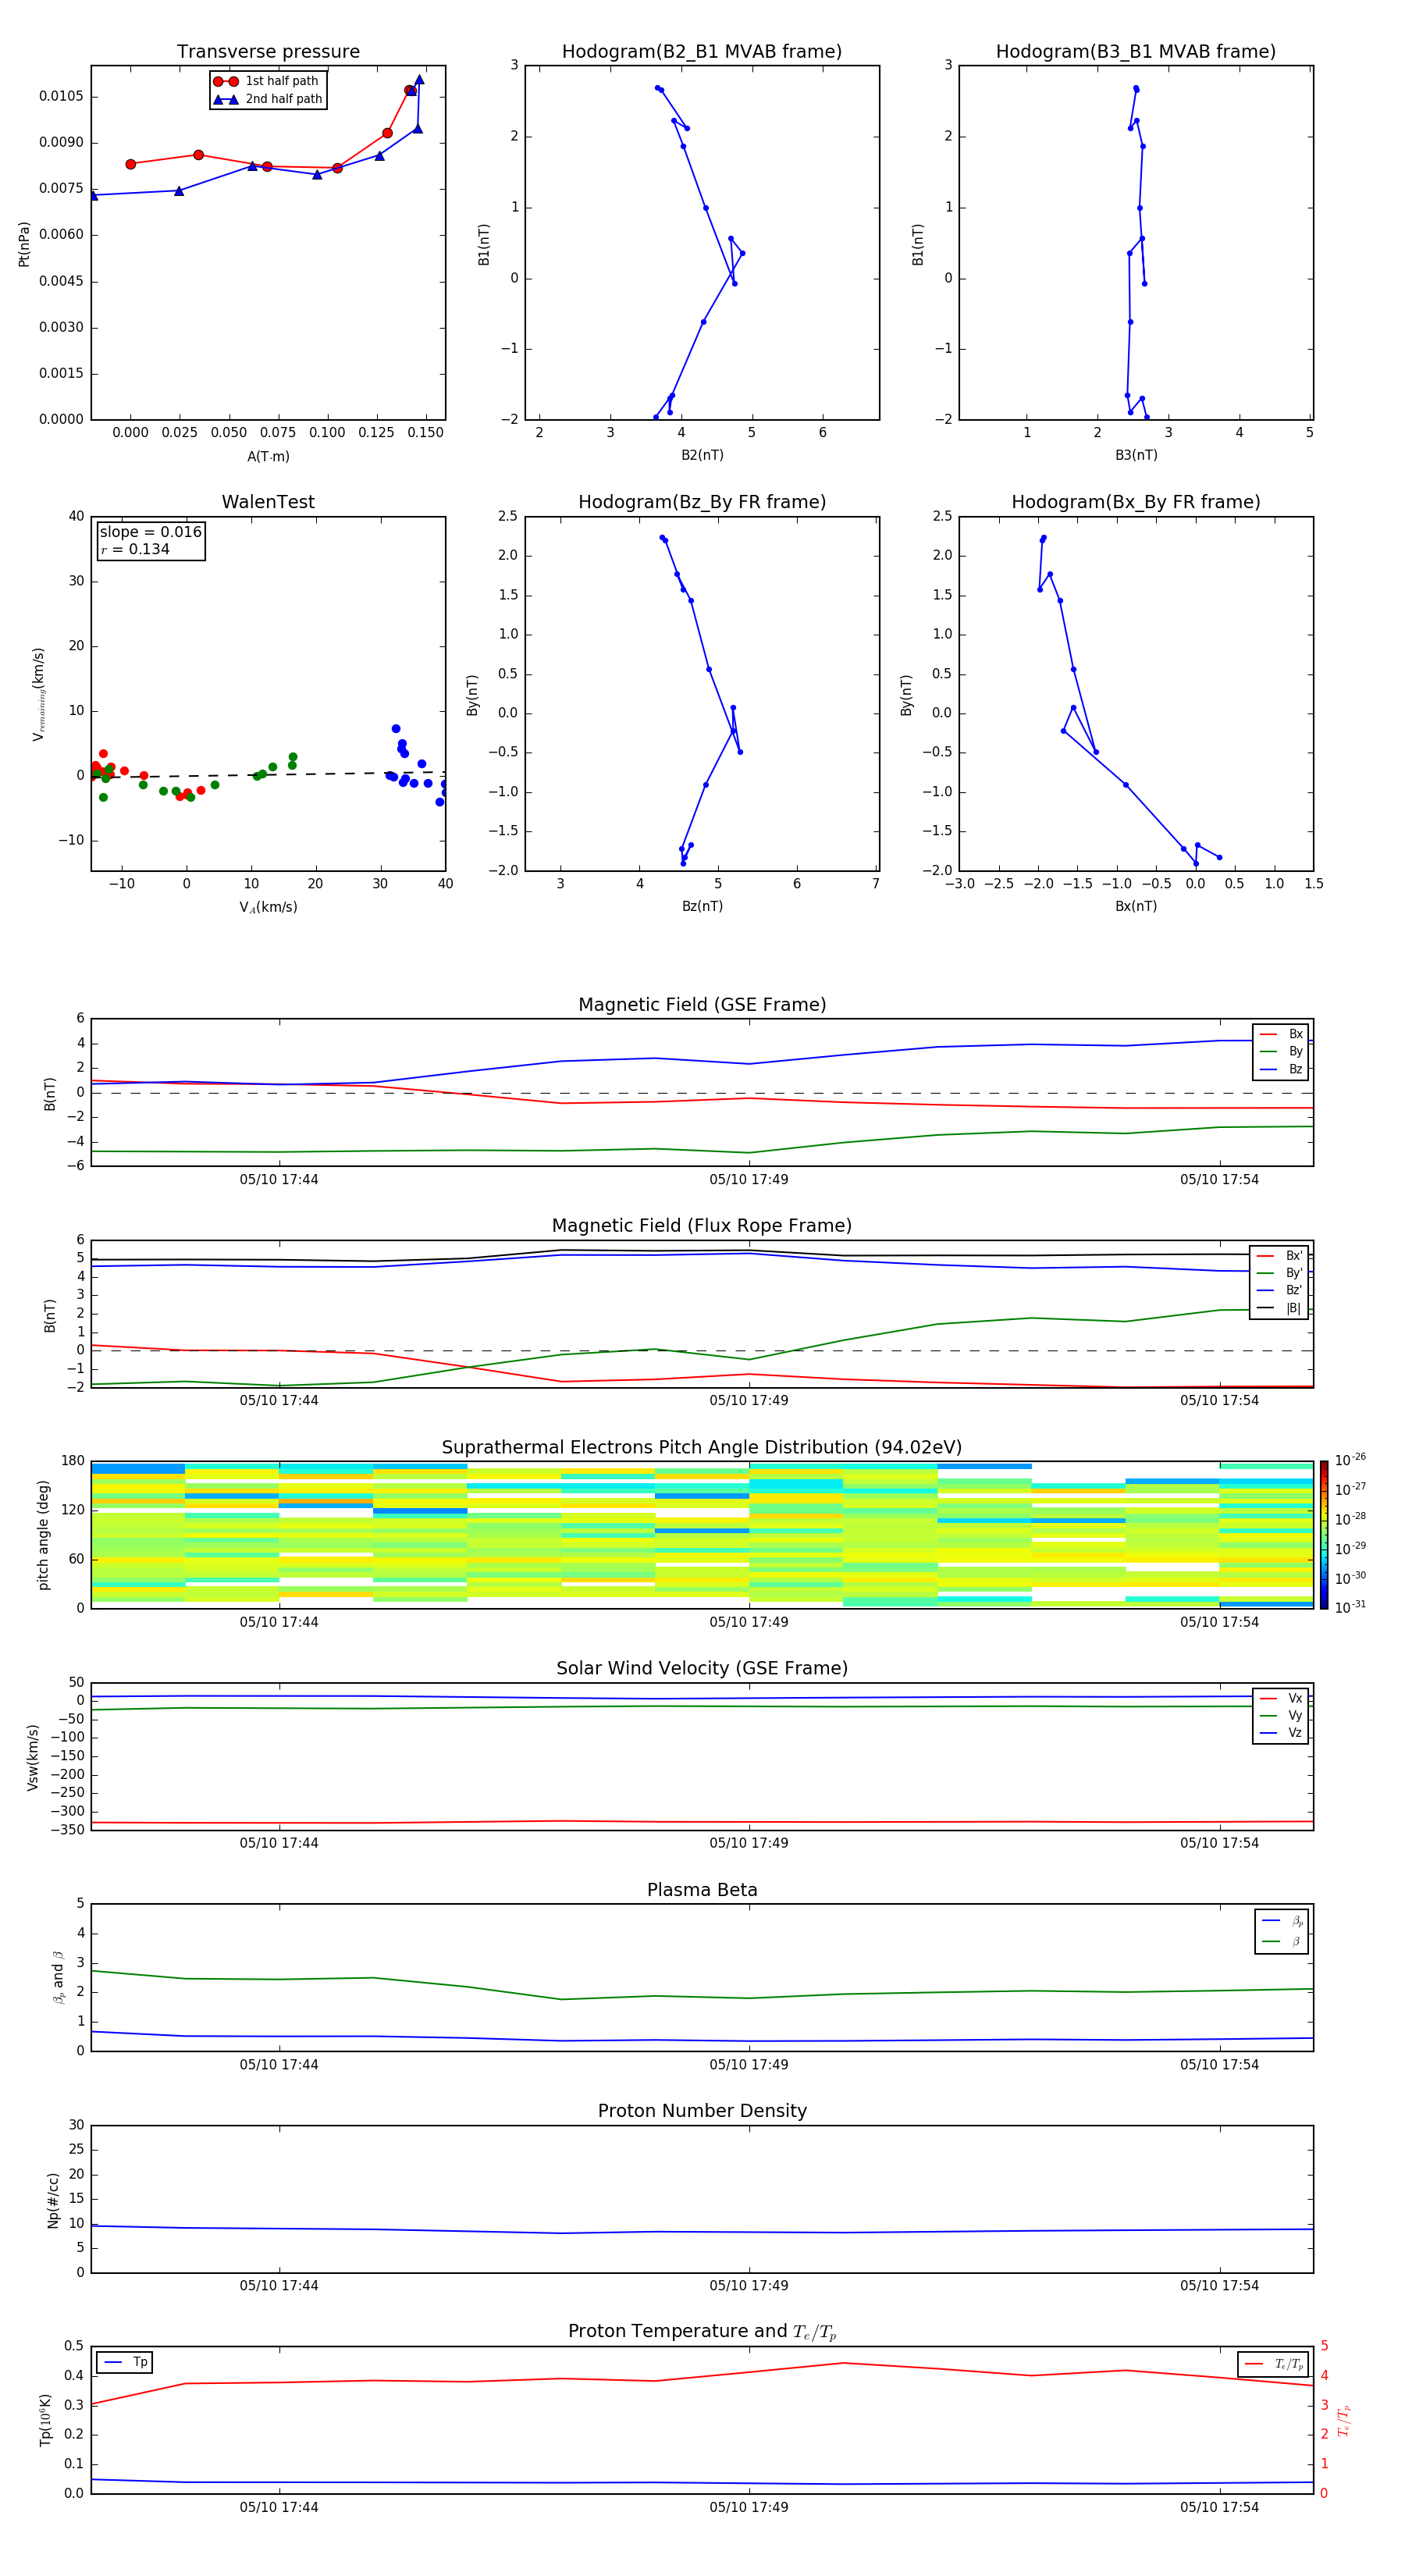This screenshot has height=2576, width=1405.
Task: Select the 'Hodogram(B3_B1 MVAB frame)' title
Action: pyautogui.click(x=1136, y=52)
